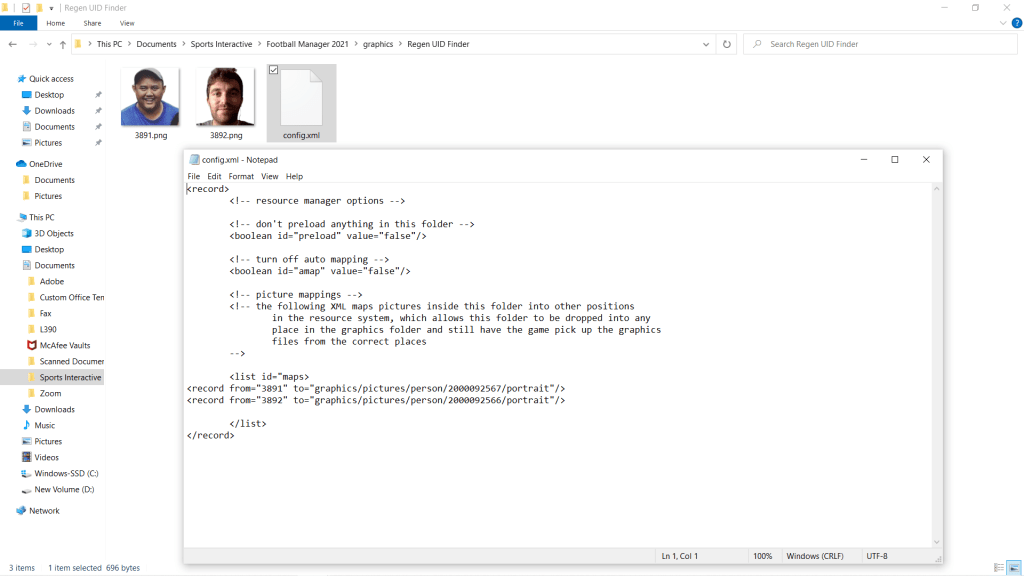Open McAfee Vaults in the sidebar
Screen dimensions: 1024x576
point(63,345)
